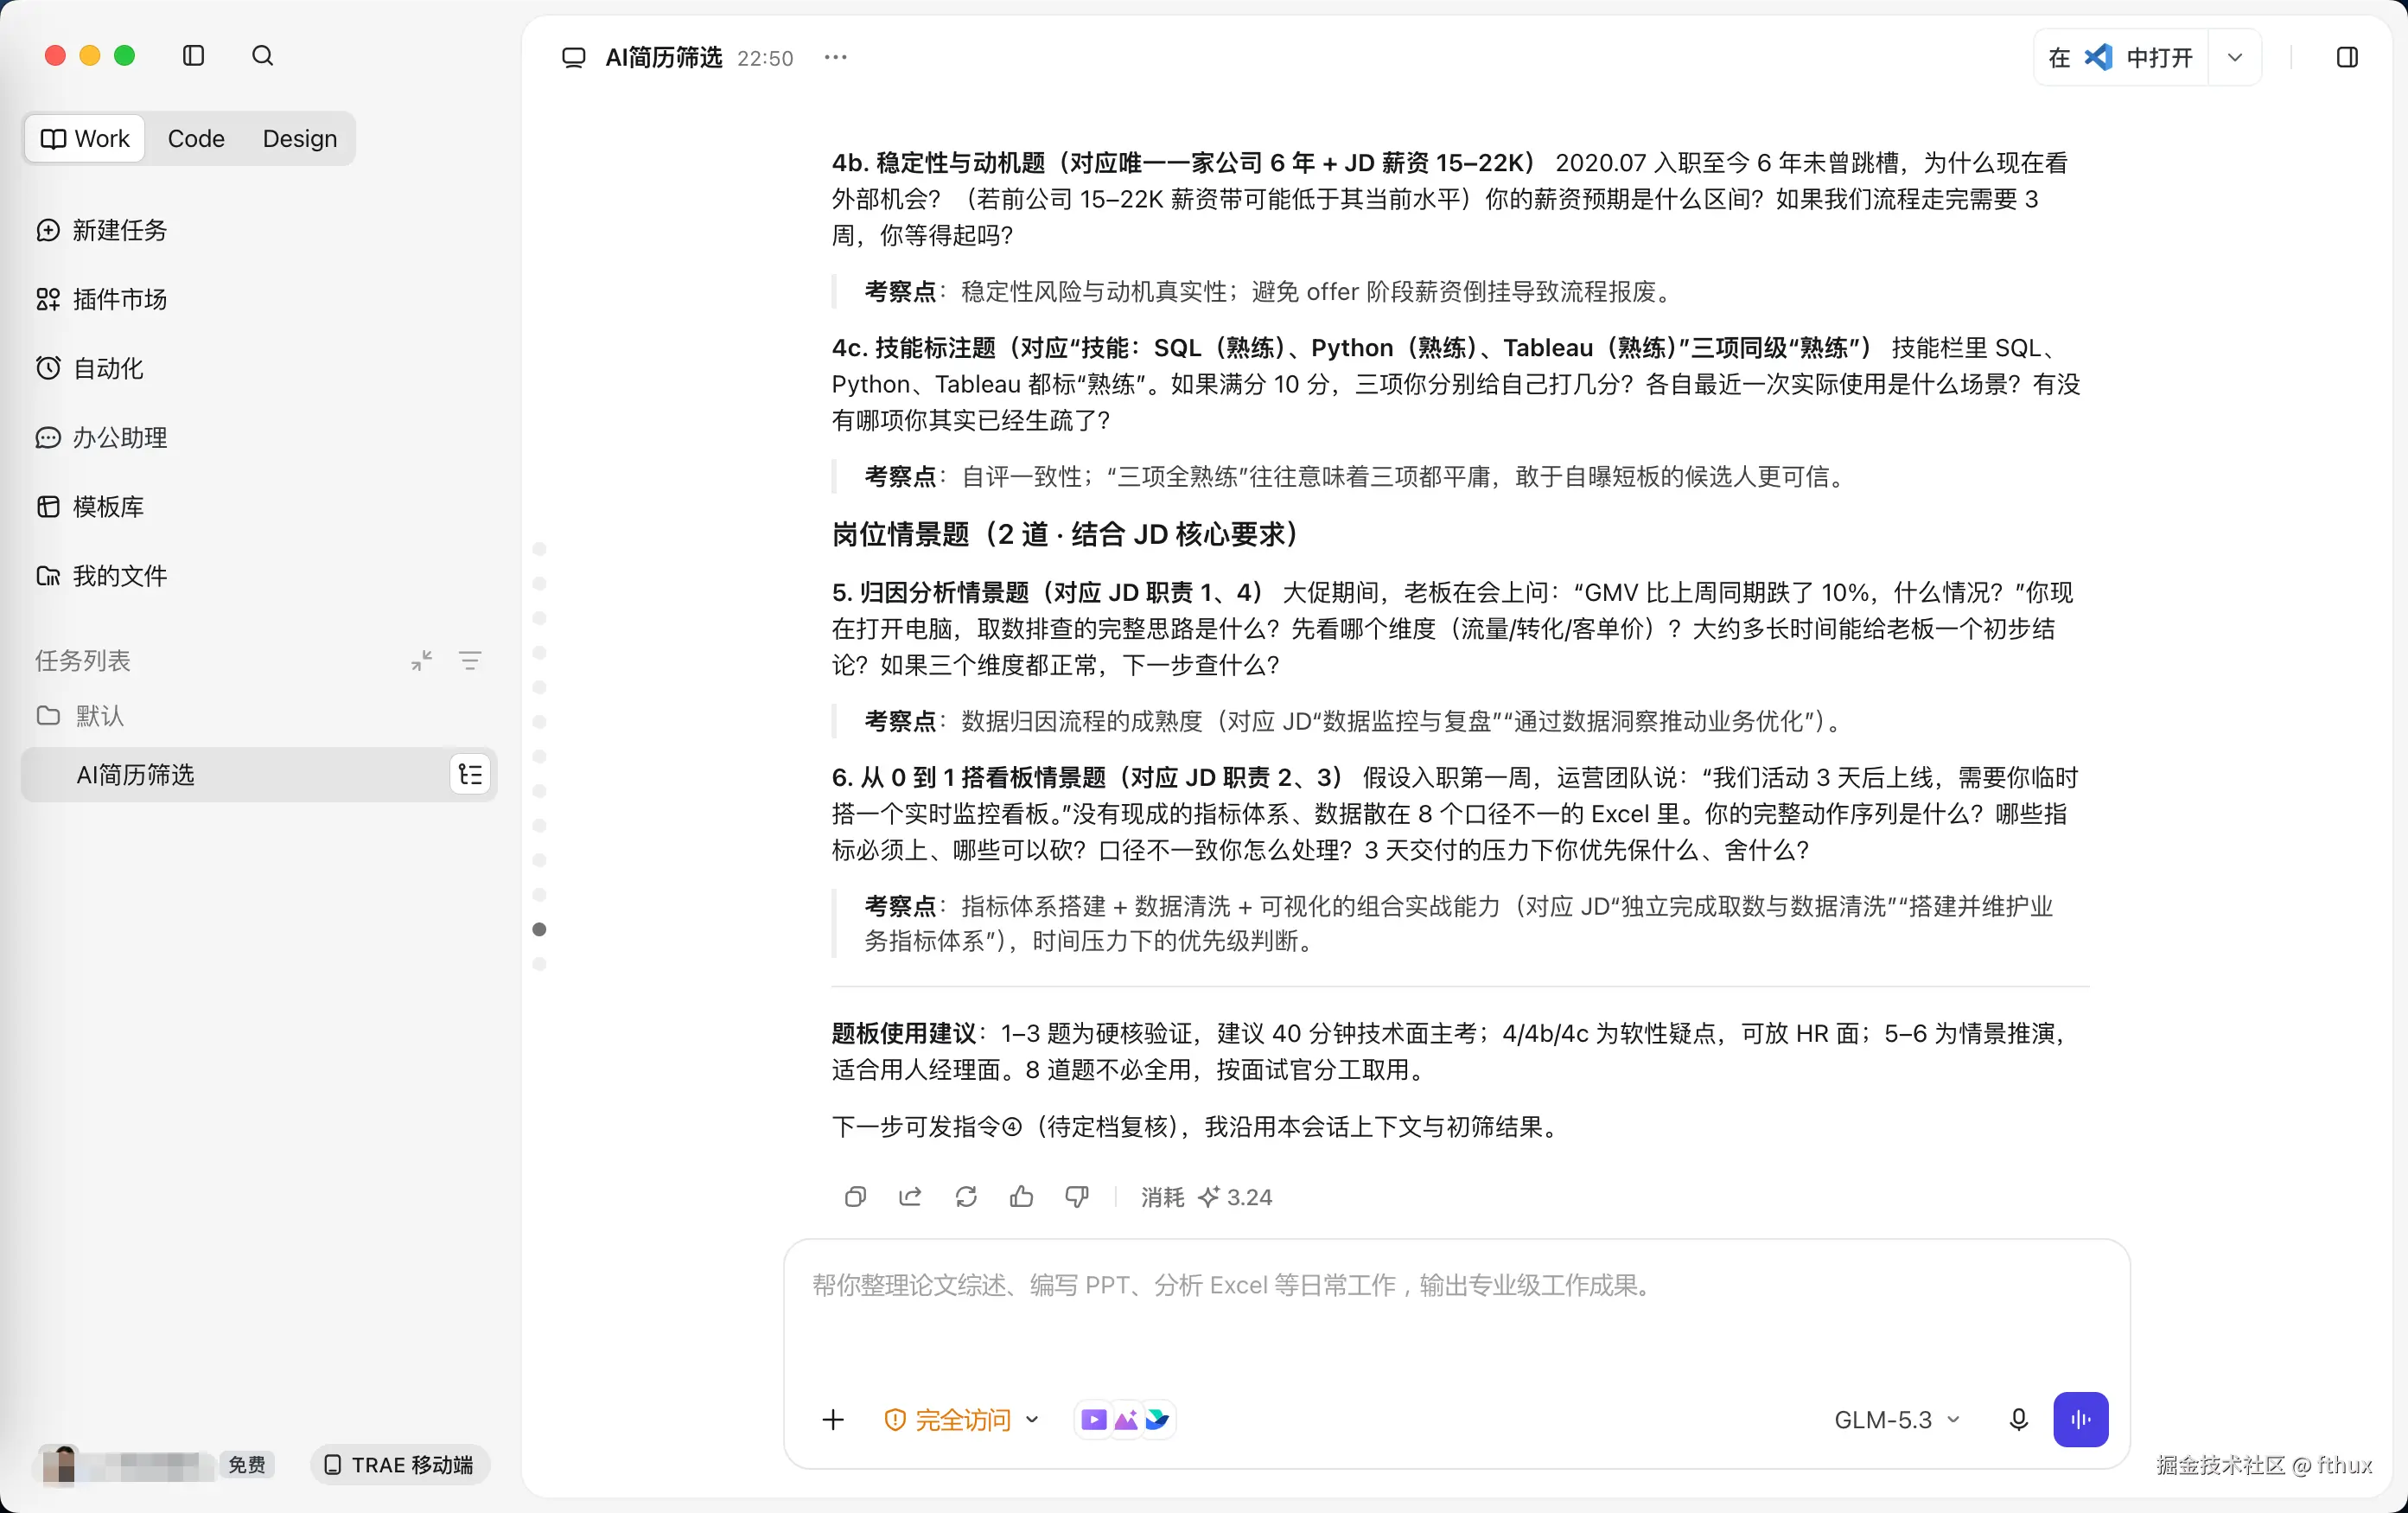Start voice input with the microphone icon
2408x1513 pixels.
(x=2019, y=1420)
